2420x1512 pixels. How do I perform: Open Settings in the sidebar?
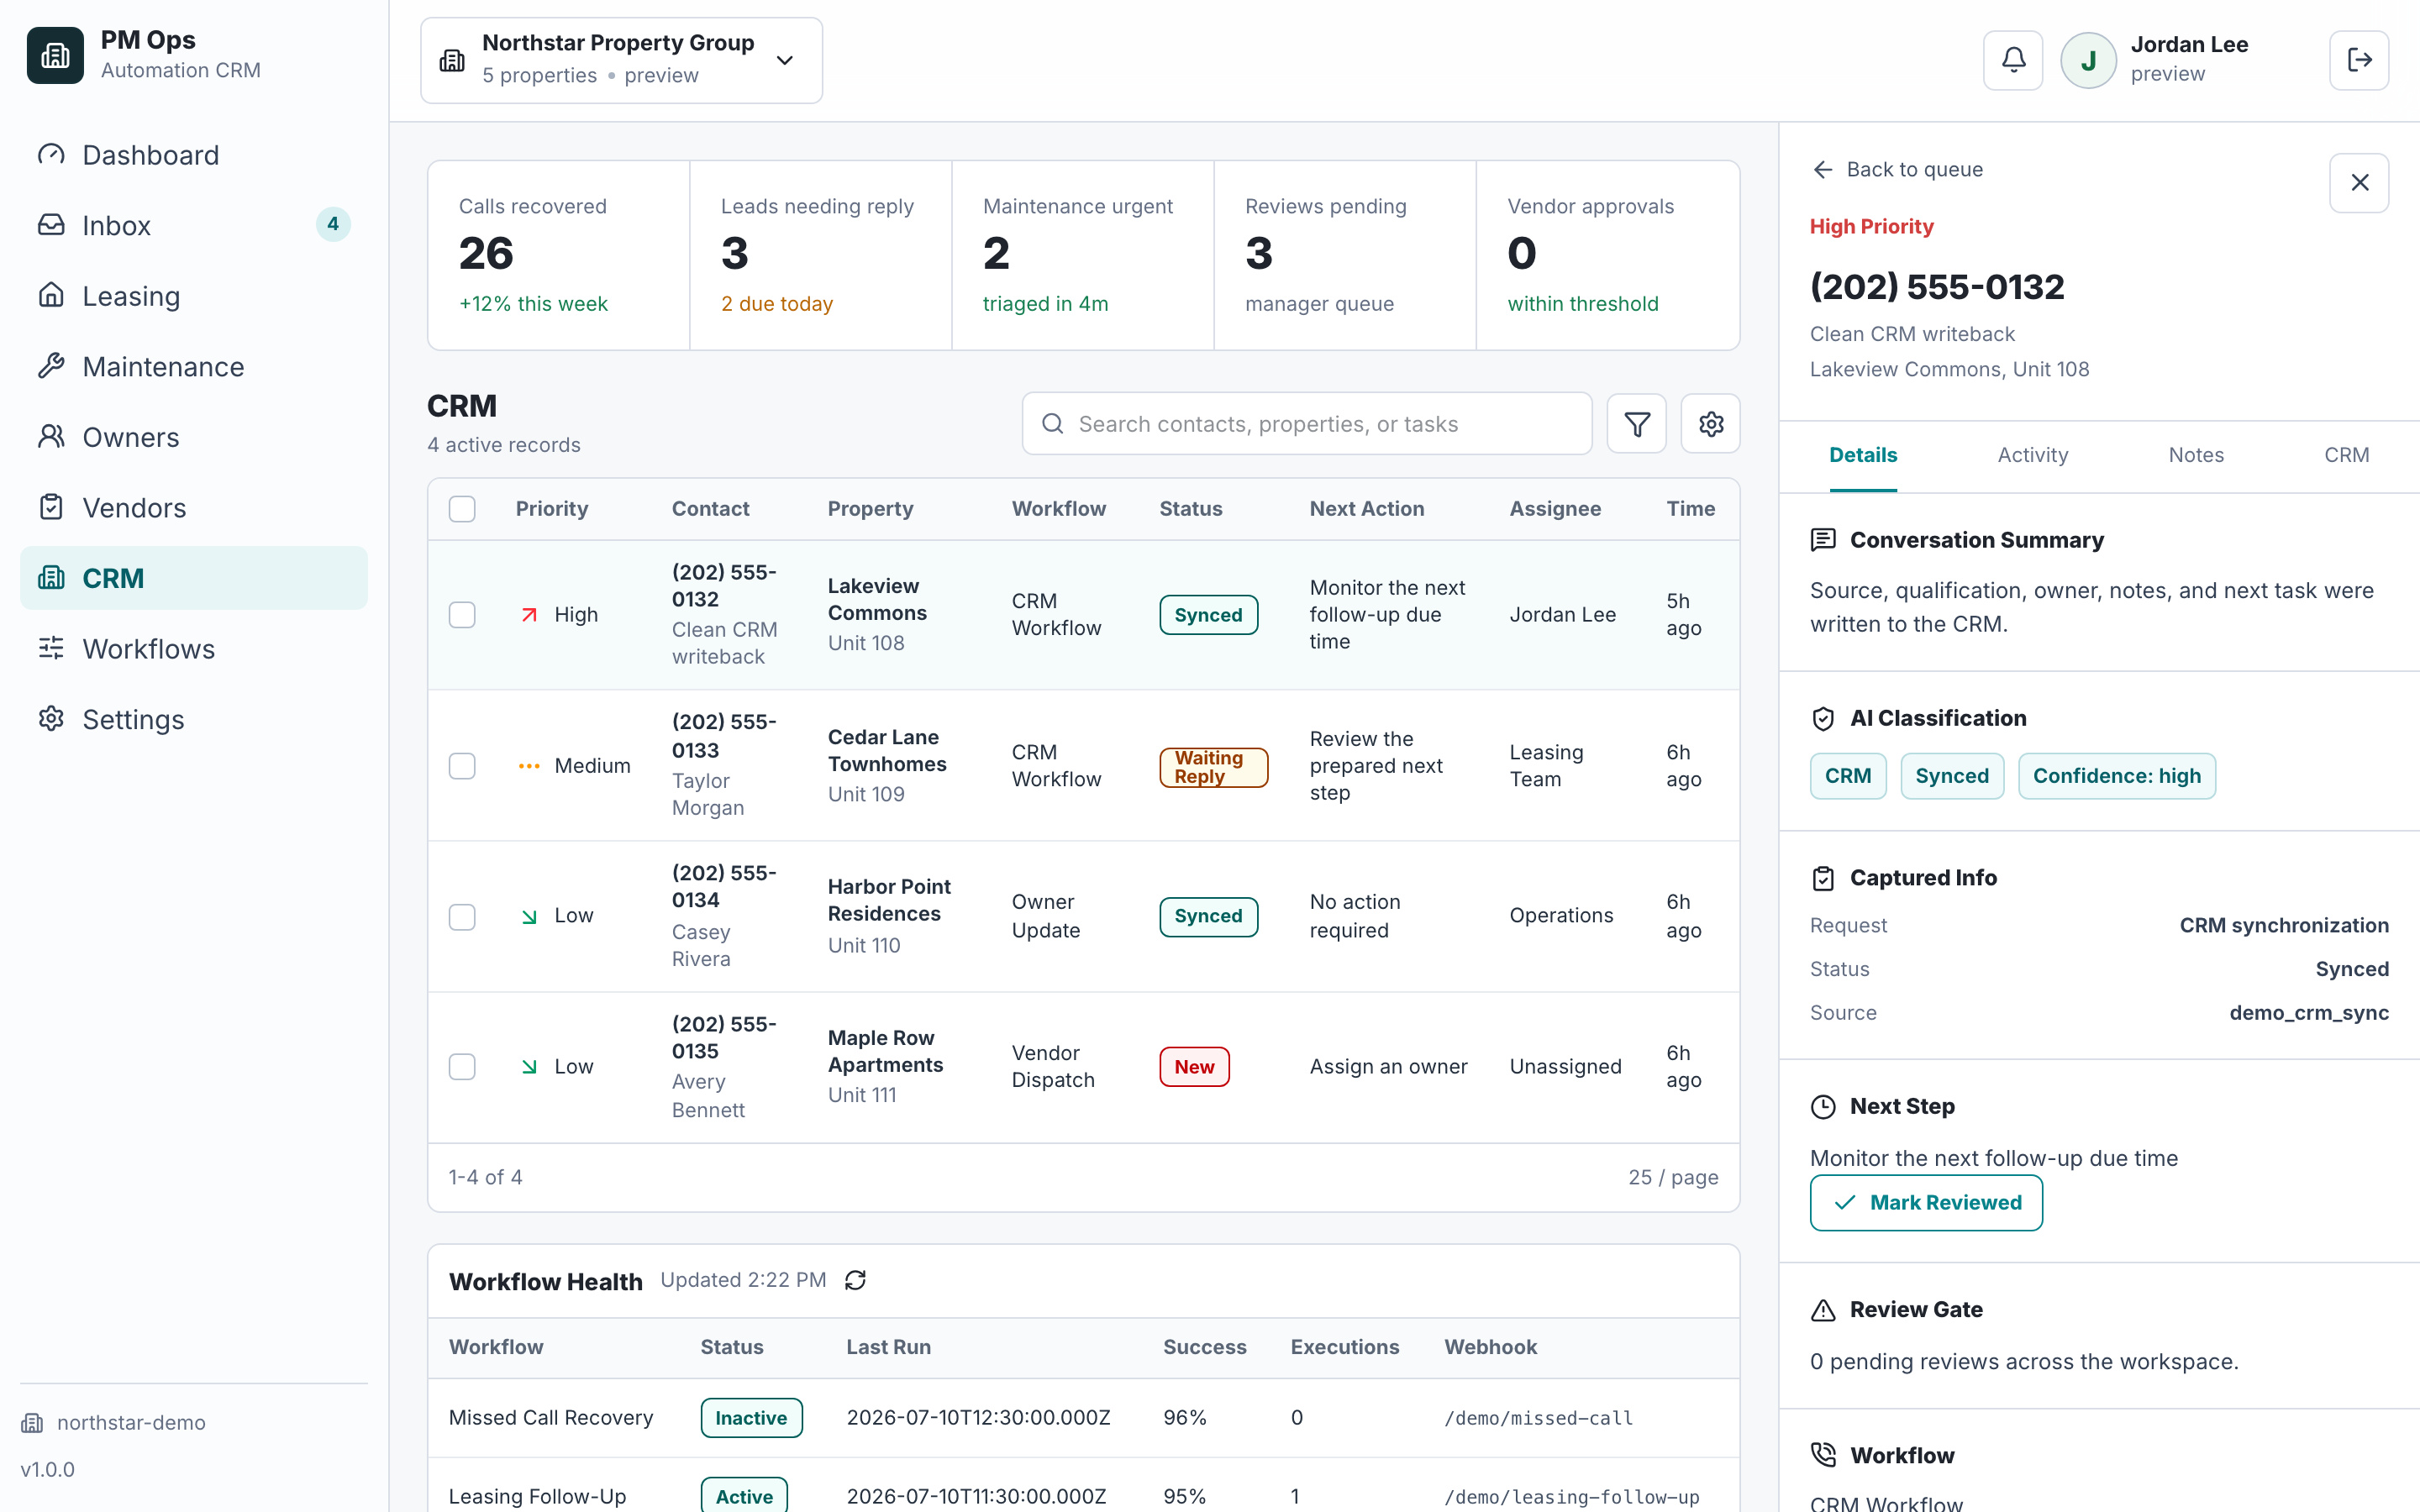coord(194,719)
